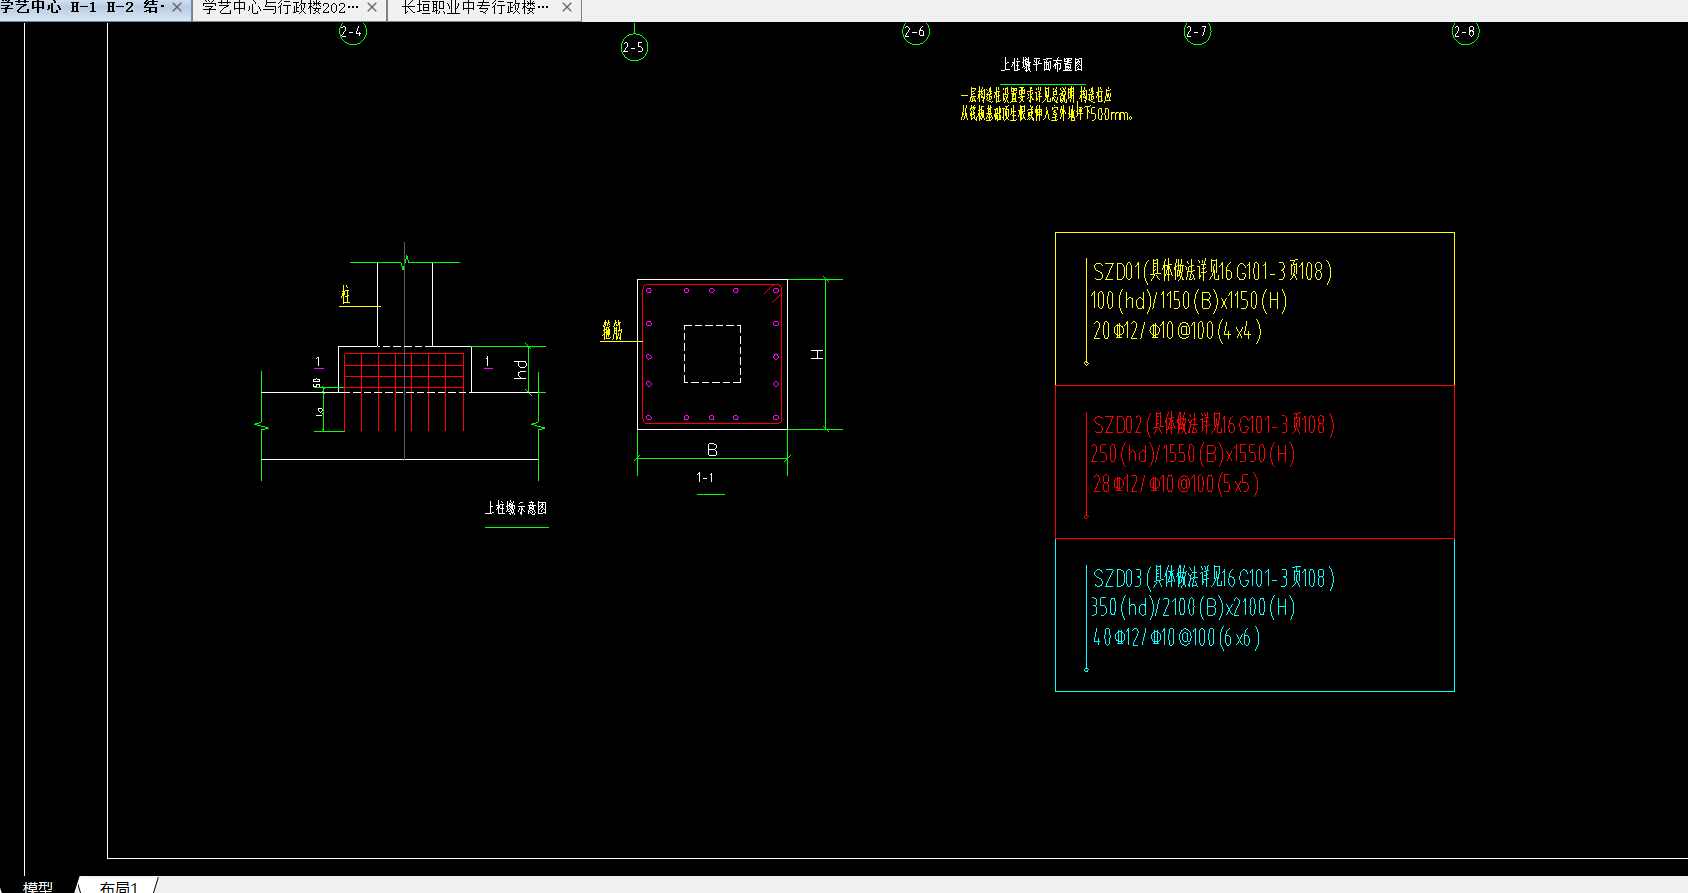Click text 28Φ12/Φ10@100(5x5)
This screenshot has width=1688, height=893.
pyautogui.click(x=1175, y=485)
